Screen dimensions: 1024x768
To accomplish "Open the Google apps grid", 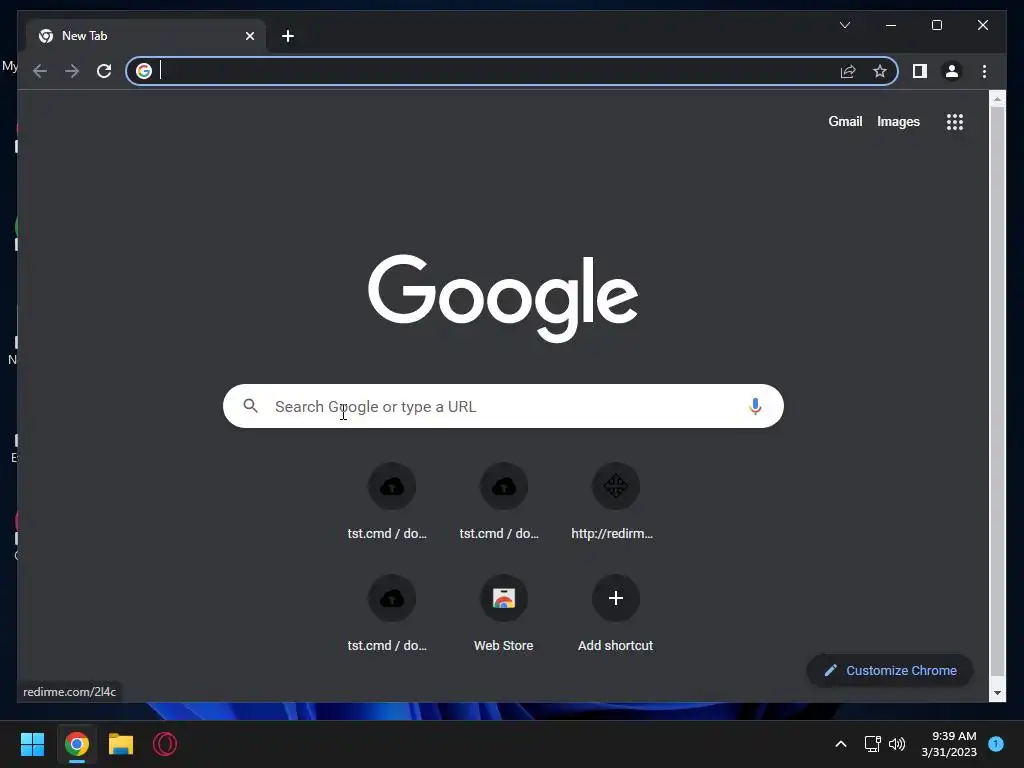I will [955, 121].
